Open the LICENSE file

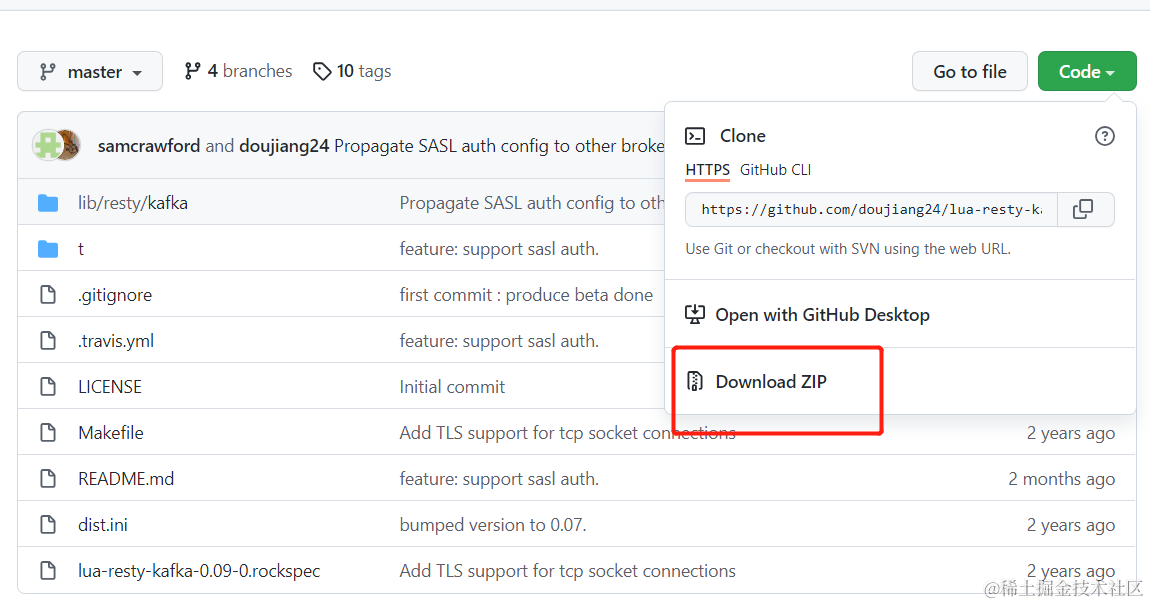110,386
